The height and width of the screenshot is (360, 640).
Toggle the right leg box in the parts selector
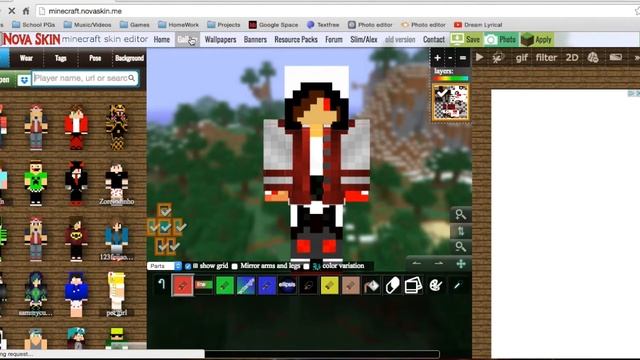click(x=173, y=246)
